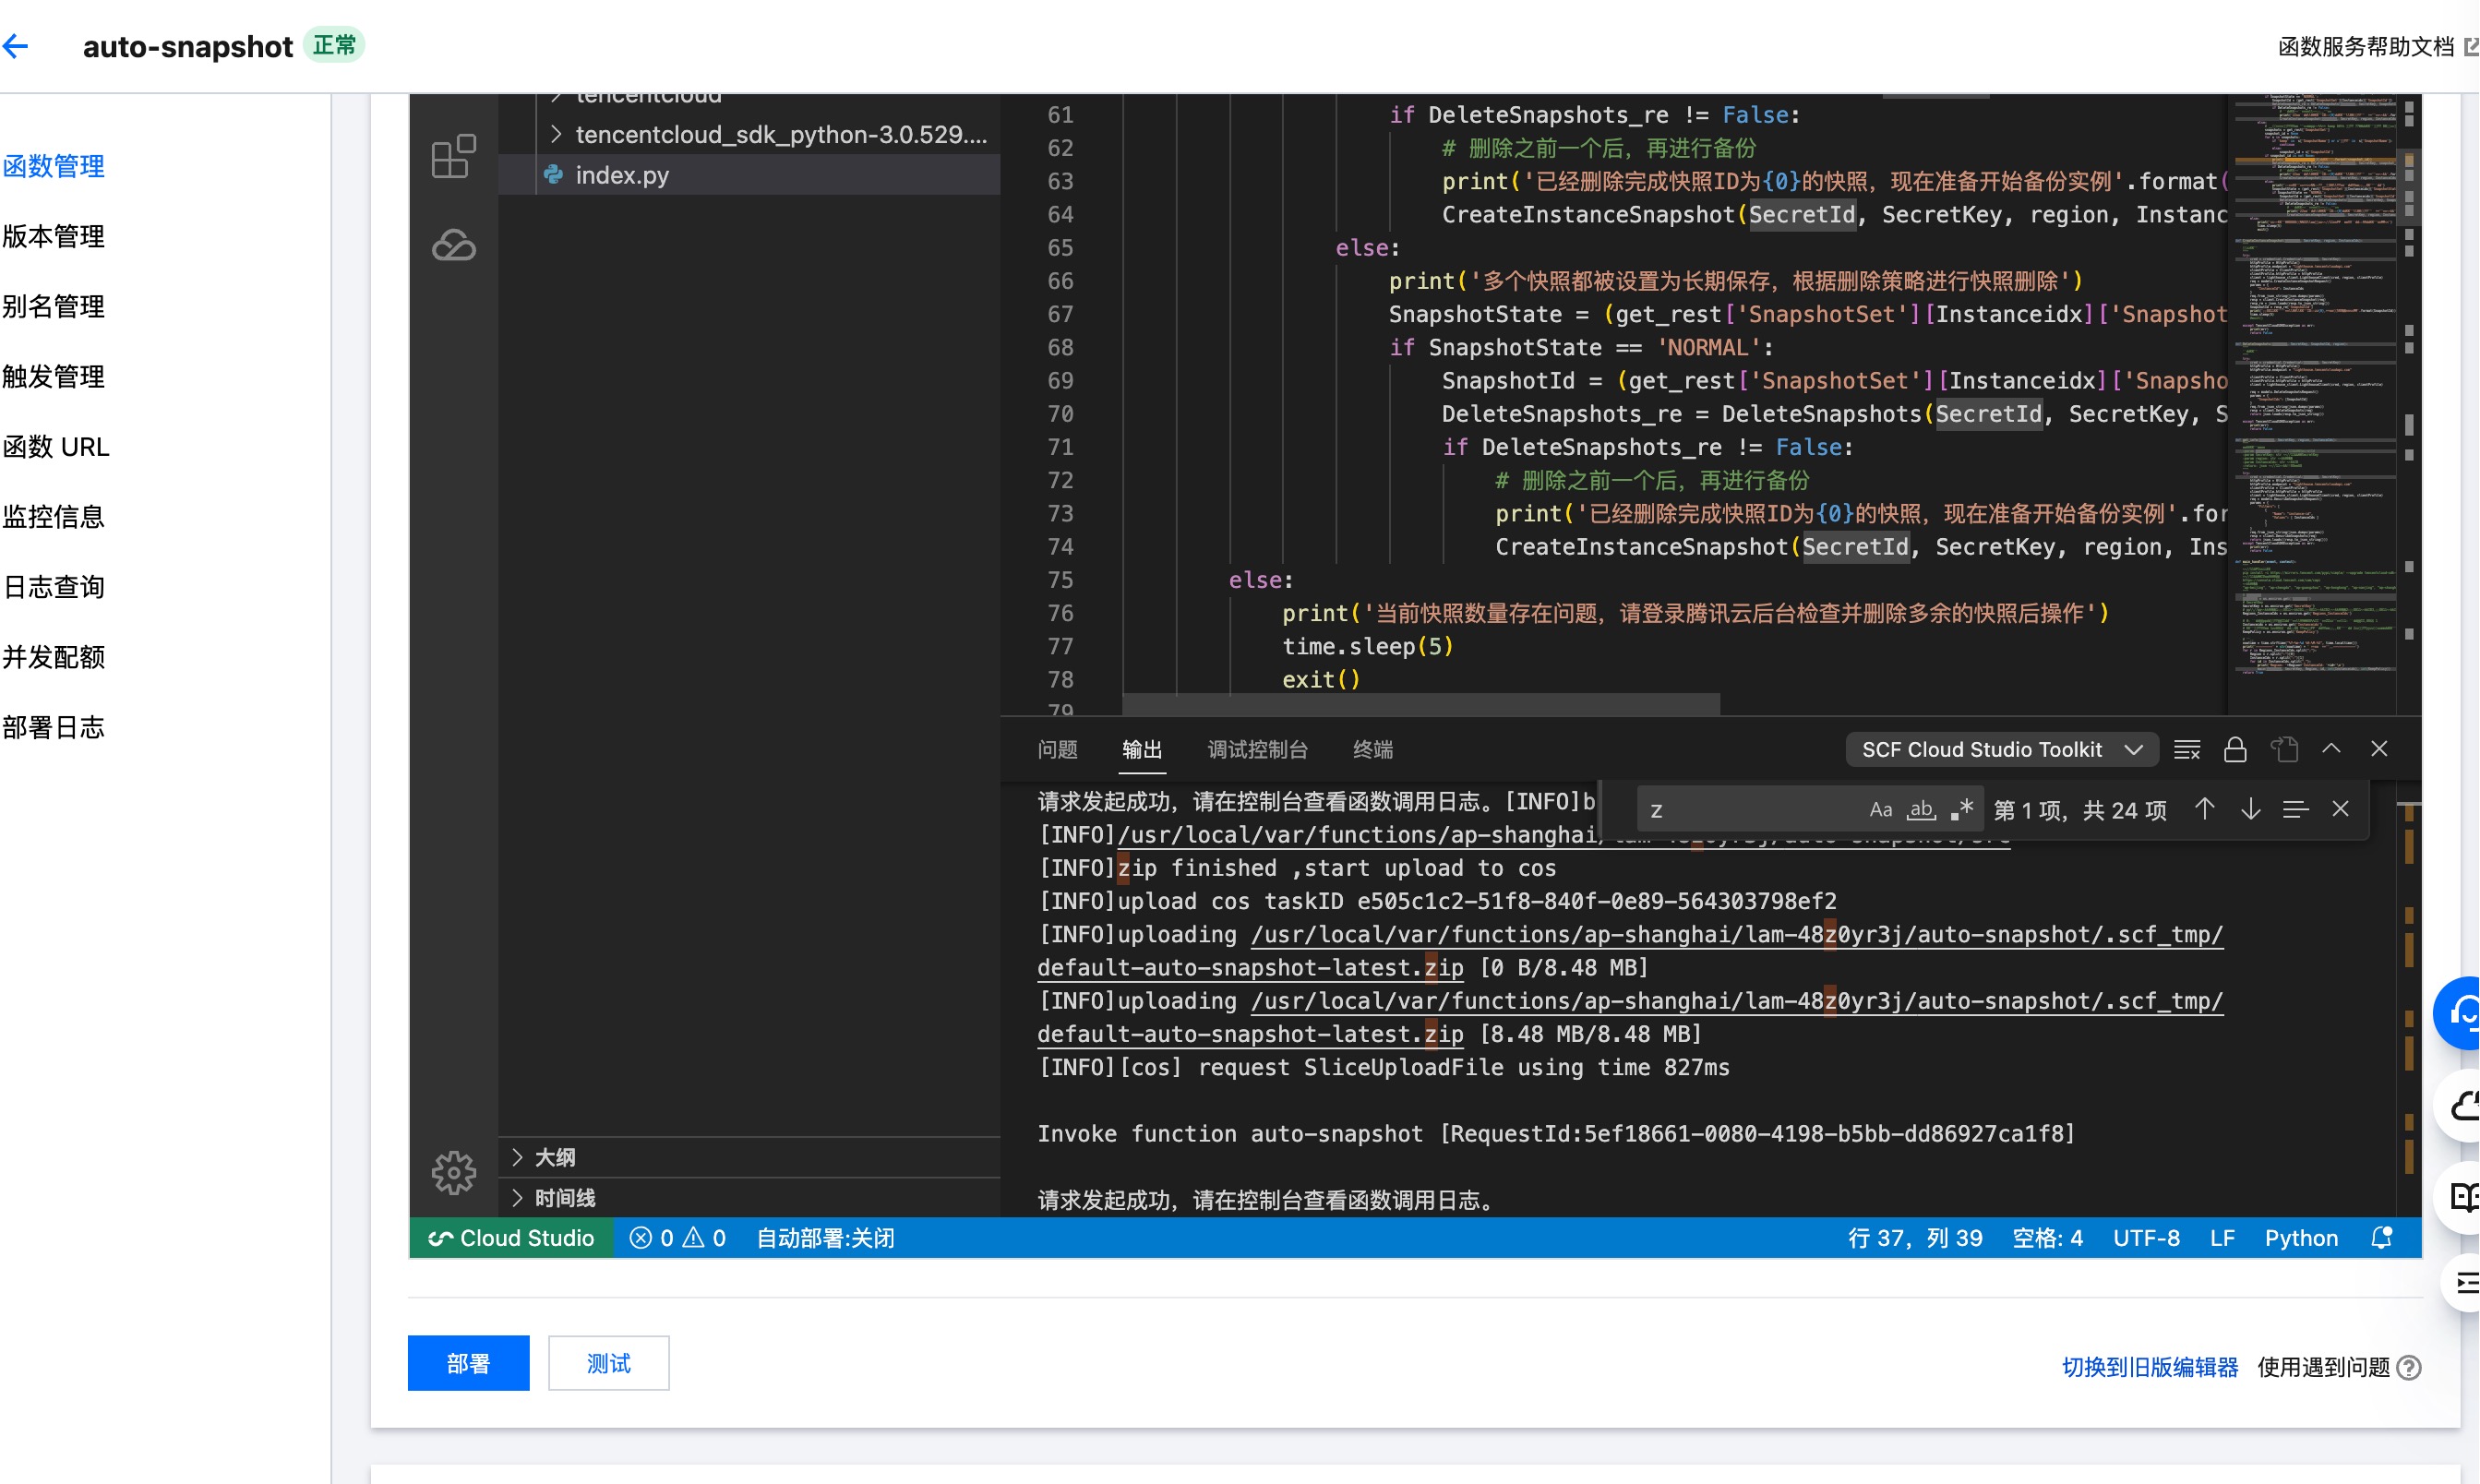The width and height of the screenshot is (2480, 1484).
Task: Expand the tencentcloud_sdk_python-3.0.529 folder
Action: pyautogui.click(x=780, y=134)
